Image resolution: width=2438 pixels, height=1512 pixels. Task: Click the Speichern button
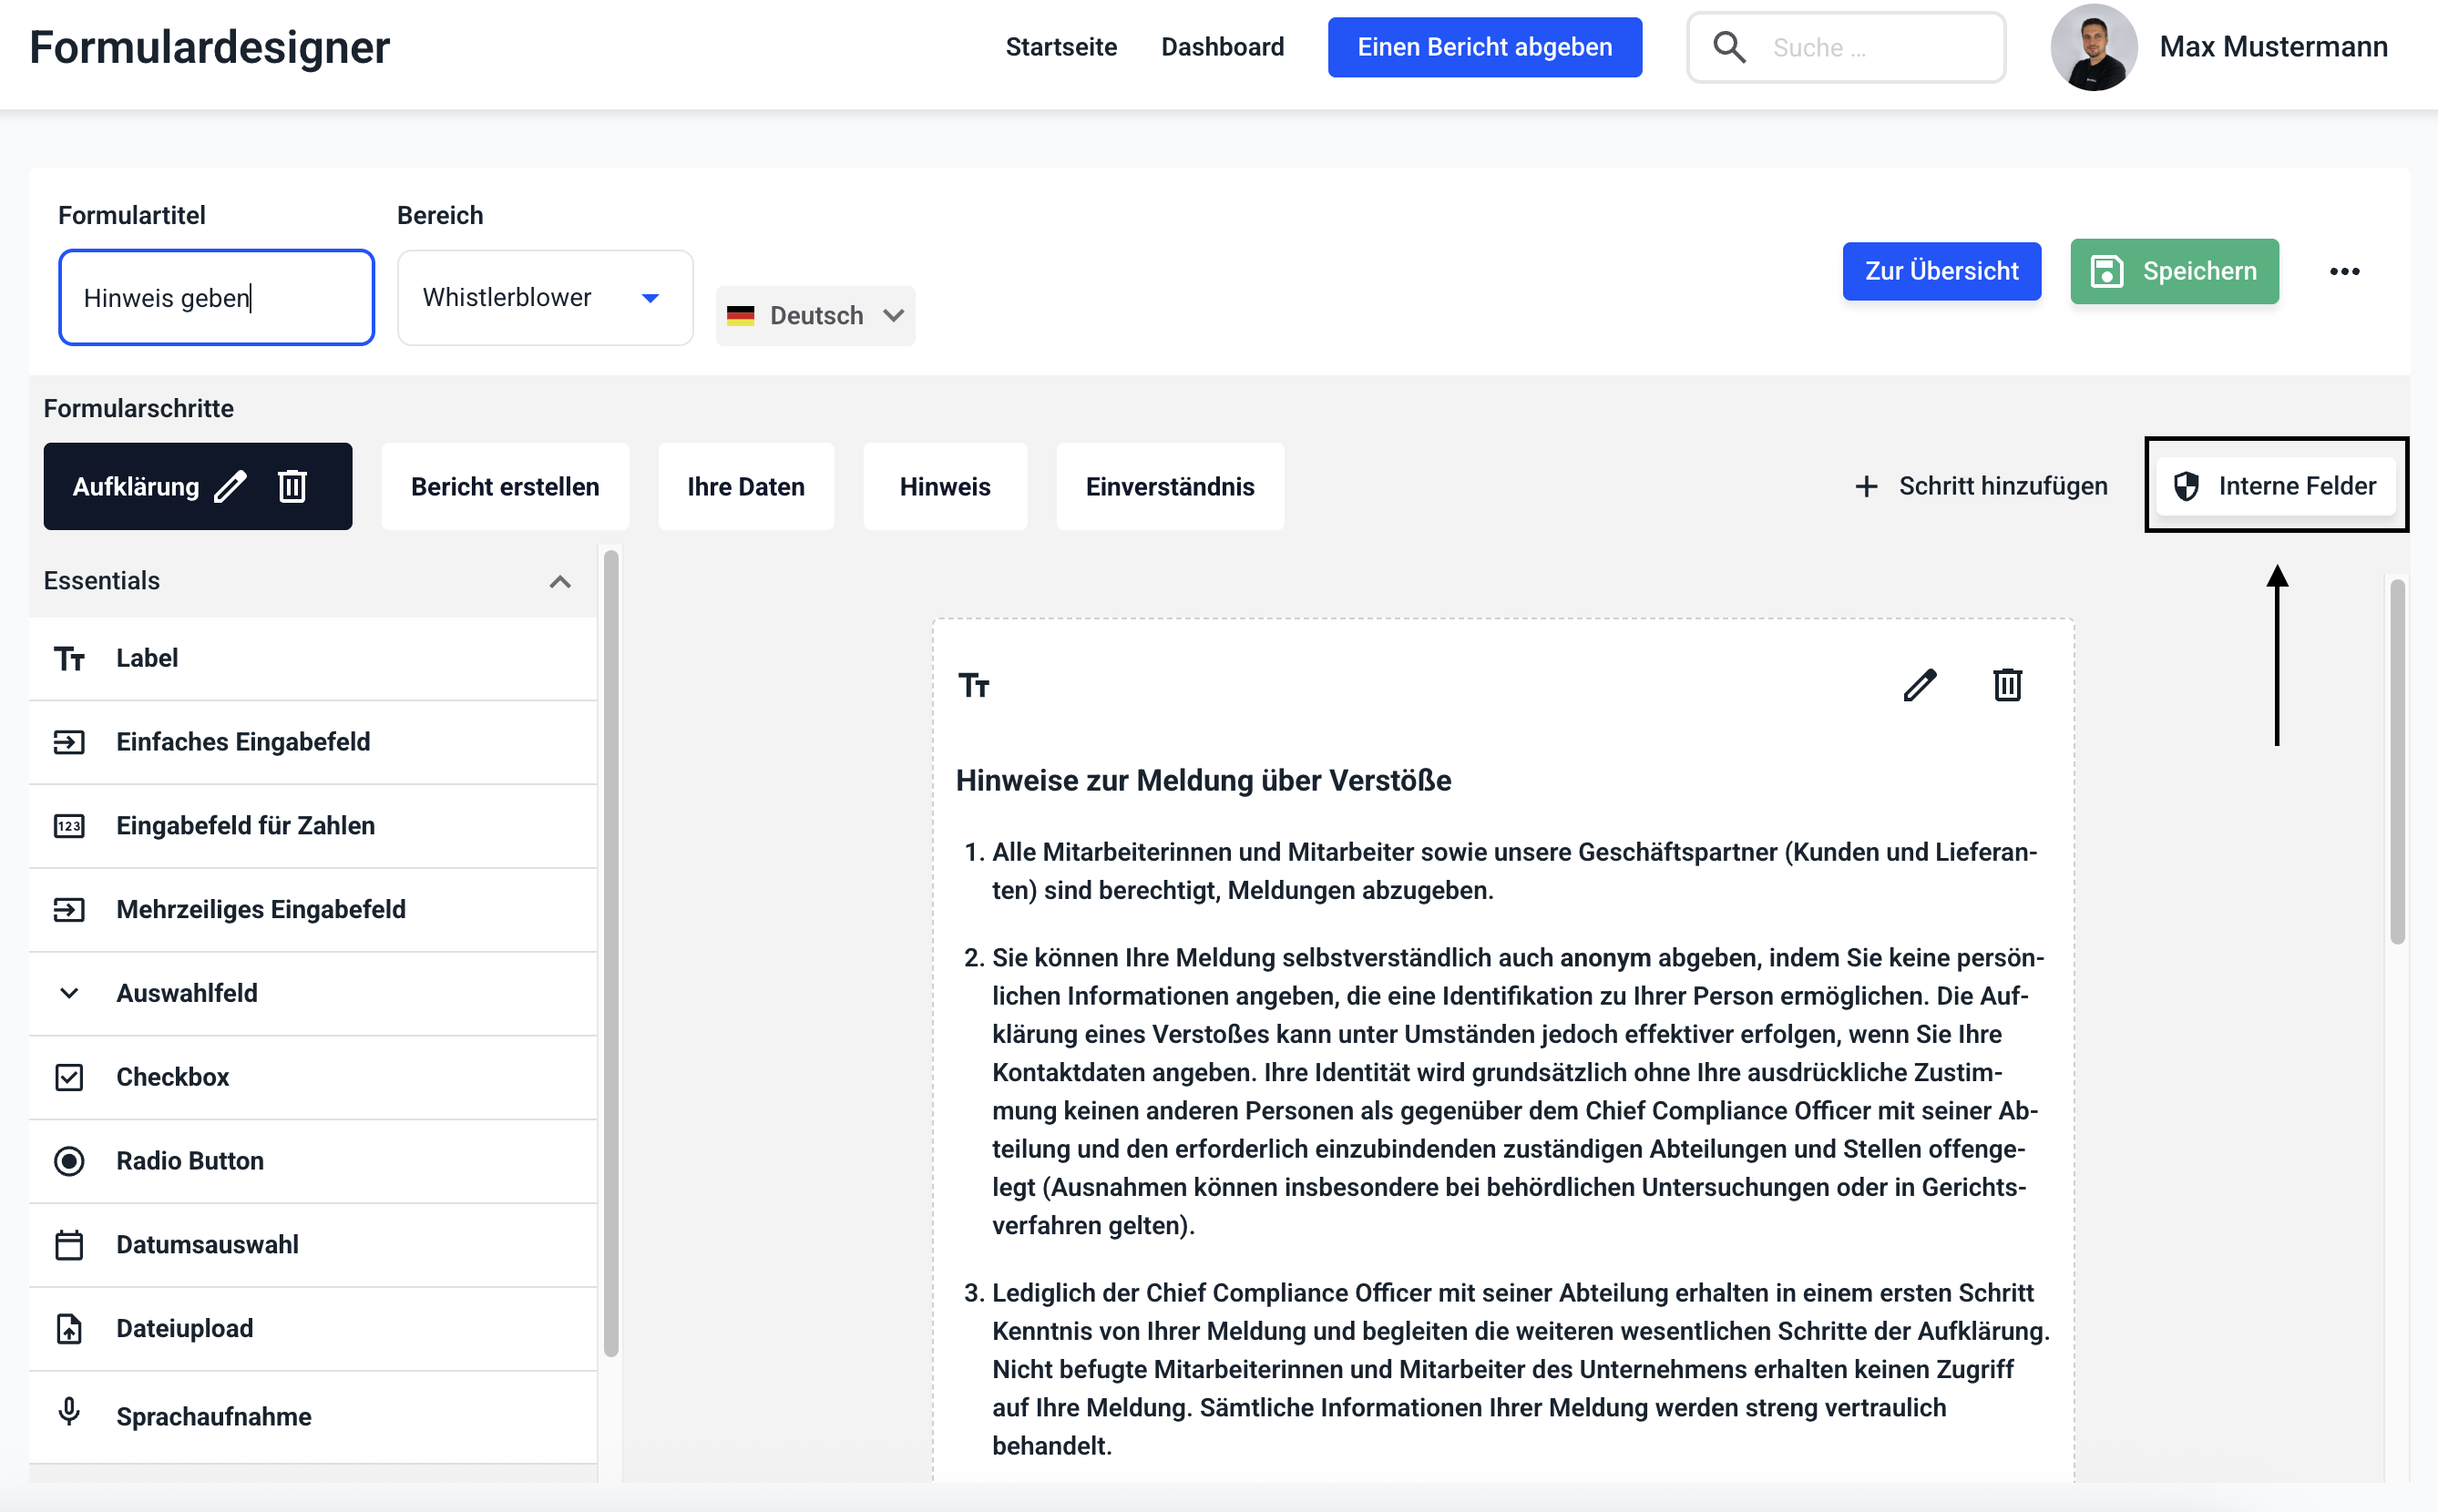(x=2174, y=272)
